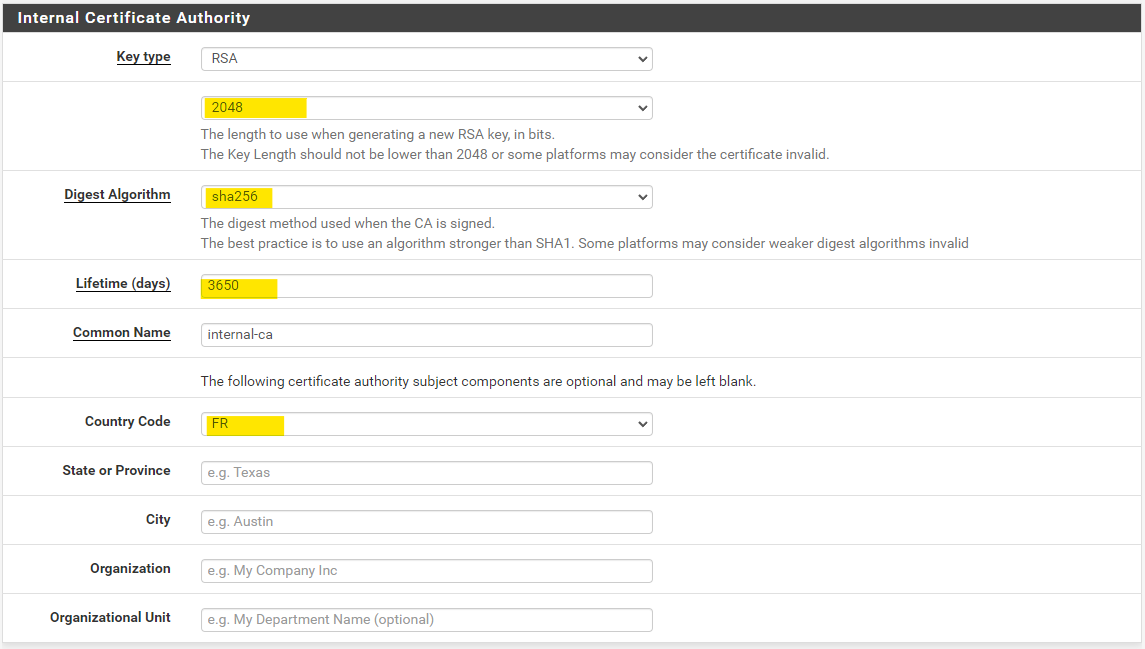Click the Organization field label
1145x649 pixels.
click(130, 569)
